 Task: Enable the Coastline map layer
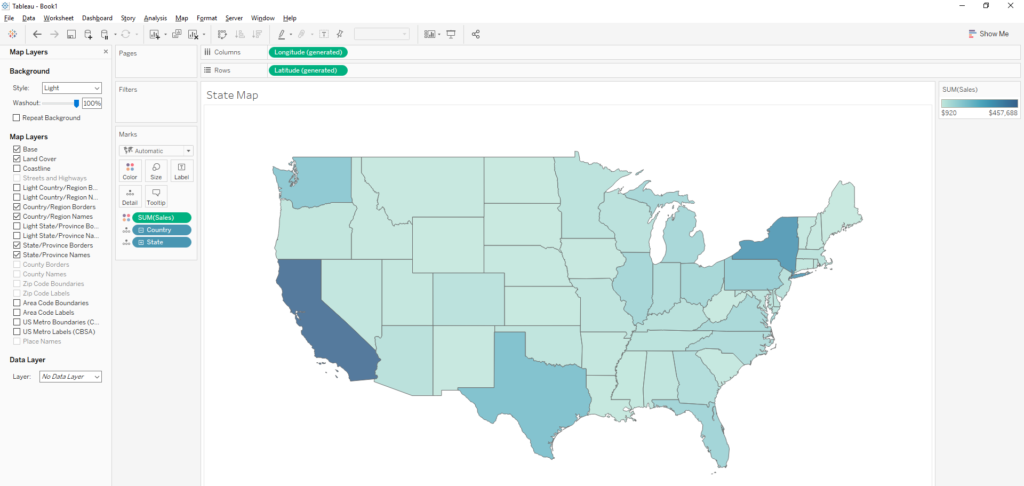click(x=17, y=168)
